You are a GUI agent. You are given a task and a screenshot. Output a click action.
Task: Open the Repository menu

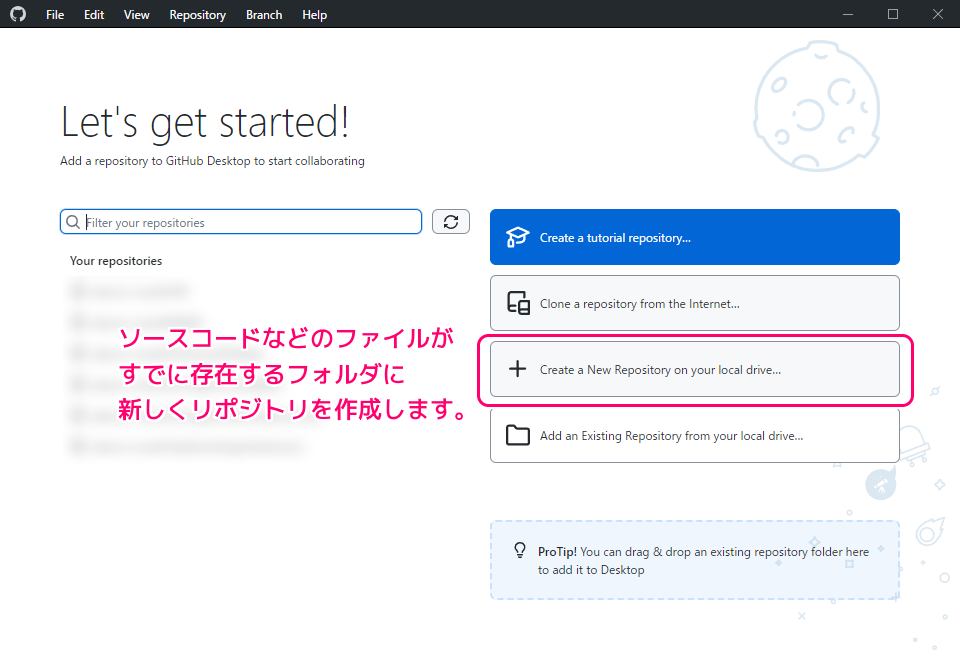[x=197, y=15]
